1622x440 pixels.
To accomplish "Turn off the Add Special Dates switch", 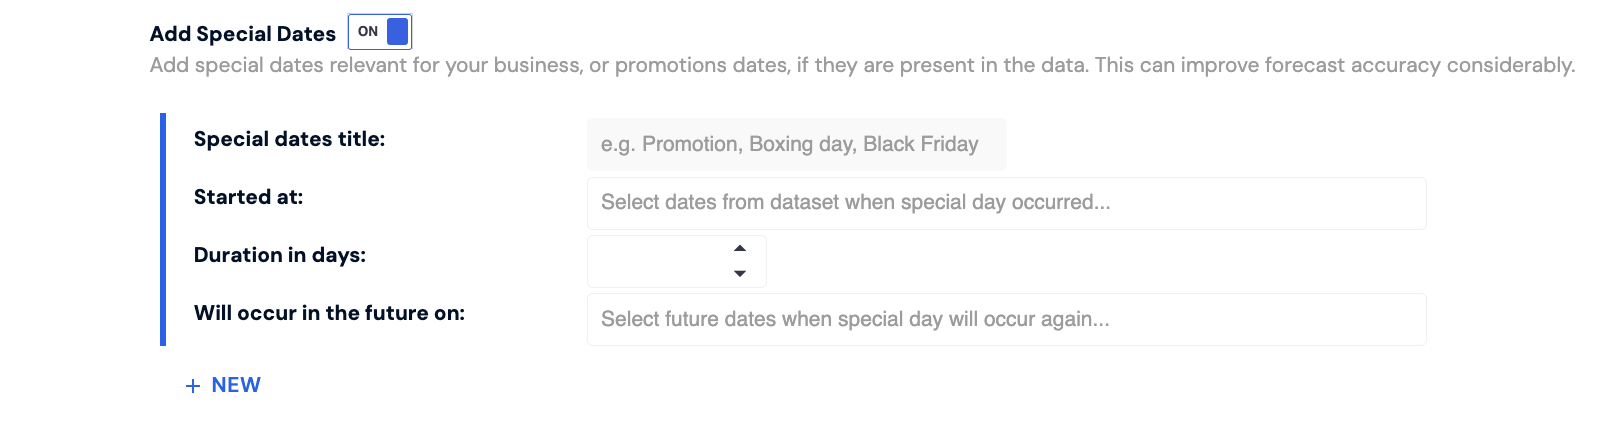I will click(x=380, y=32).
